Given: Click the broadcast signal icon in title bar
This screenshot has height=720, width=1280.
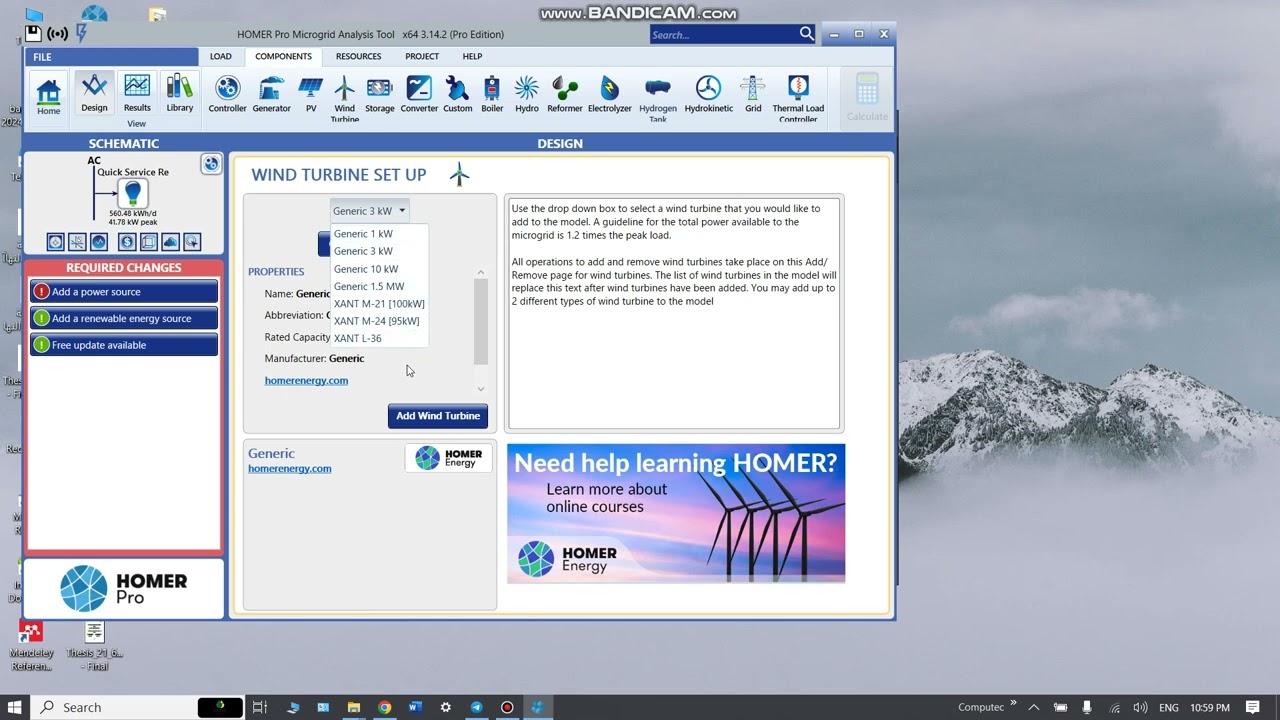Looking at the screenshot, I should click(x=58, y=34).
